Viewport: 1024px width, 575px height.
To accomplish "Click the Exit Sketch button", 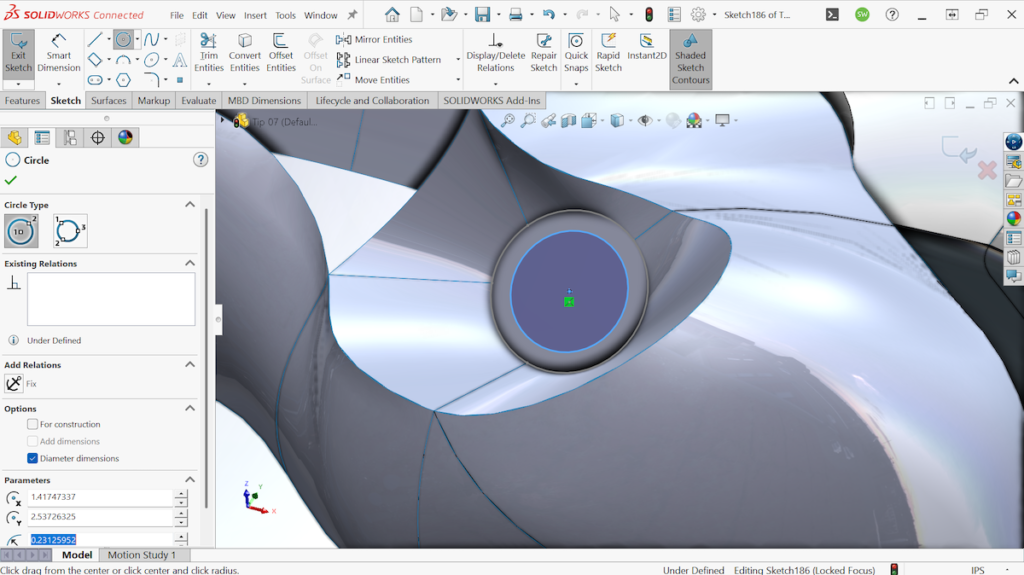I will 18,54.
